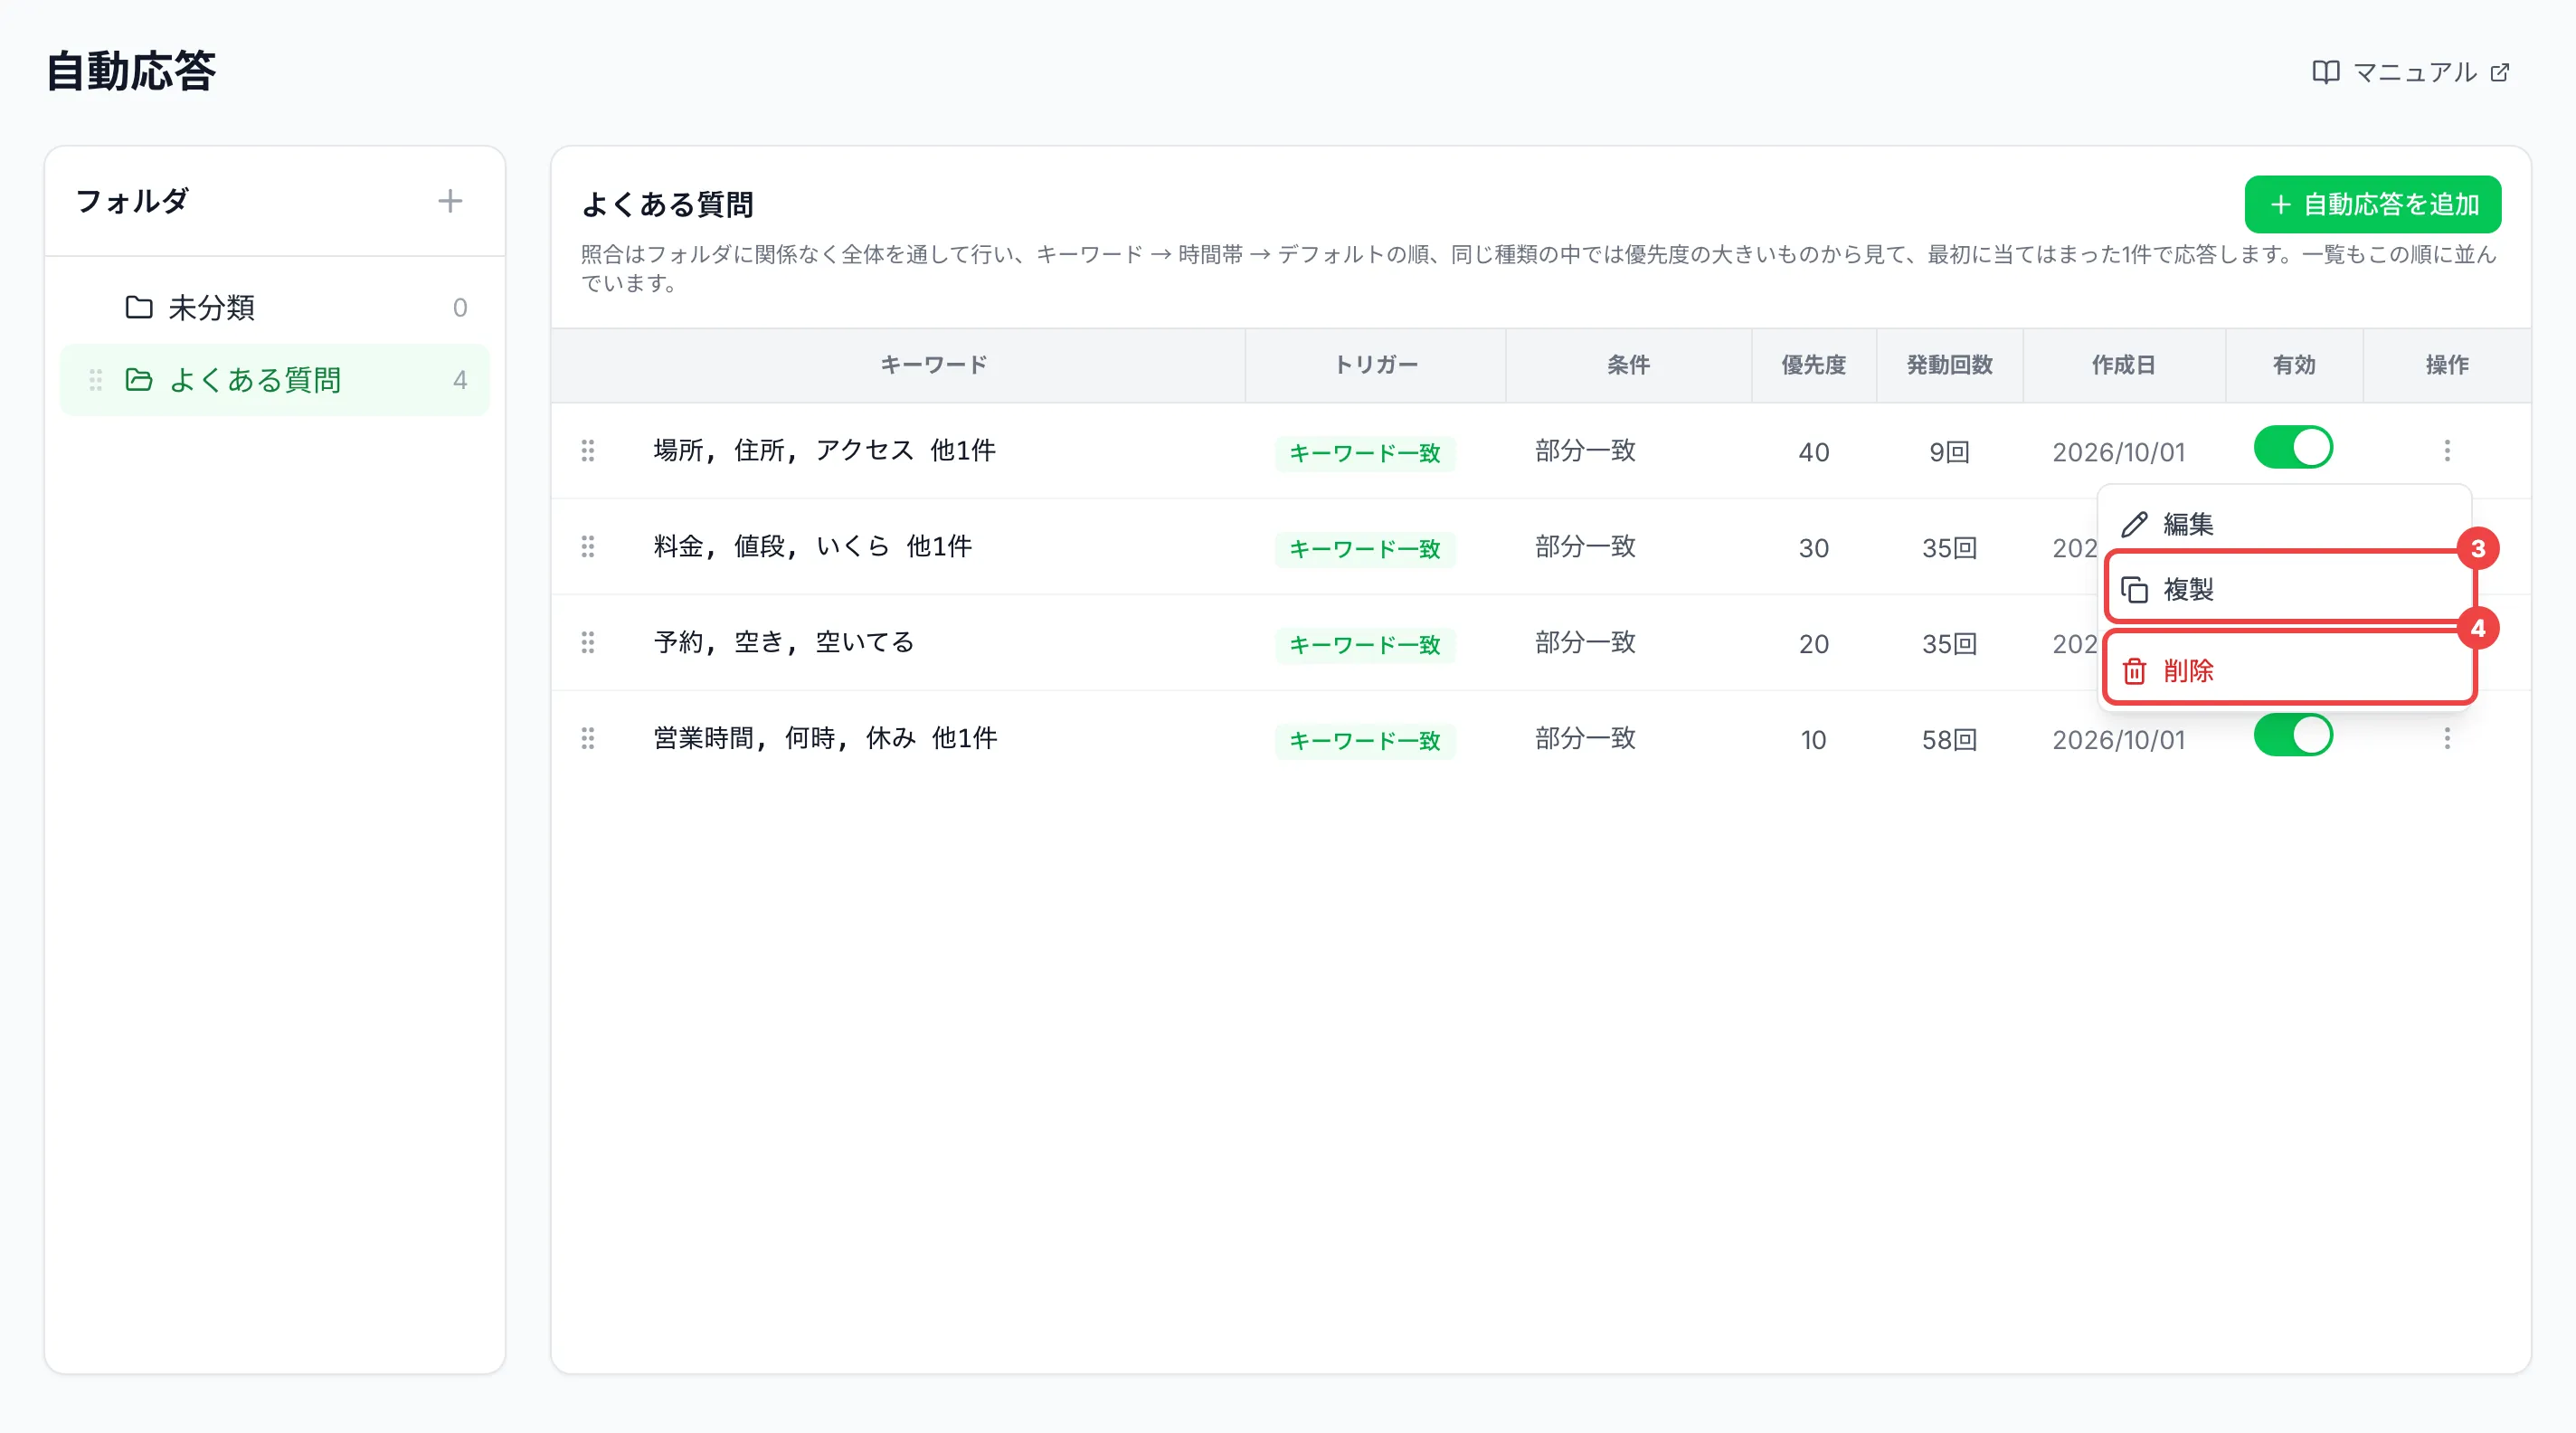Open the external link icon next to マニュアル
This screenshot has height=1433, width=2576.
(2499, 72)
